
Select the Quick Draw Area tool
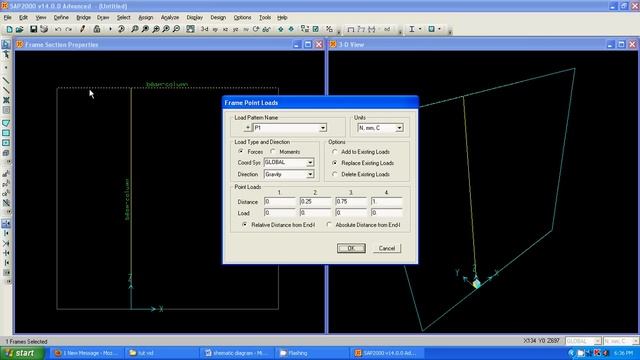pyautogui.click(x=6, y=143)
